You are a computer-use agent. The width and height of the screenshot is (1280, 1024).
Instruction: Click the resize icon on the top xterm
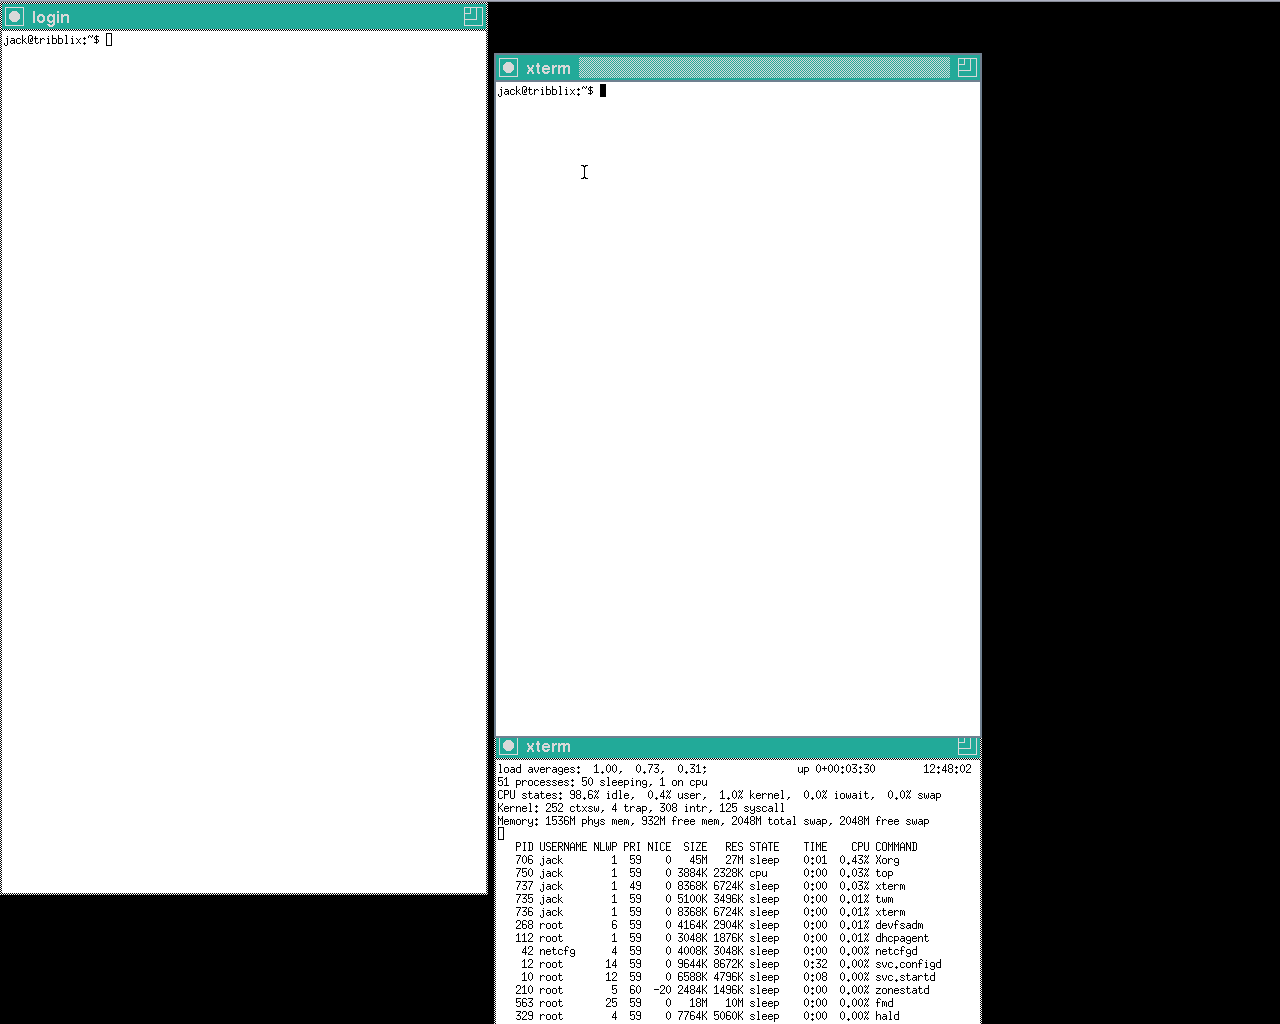pos(965,746)
